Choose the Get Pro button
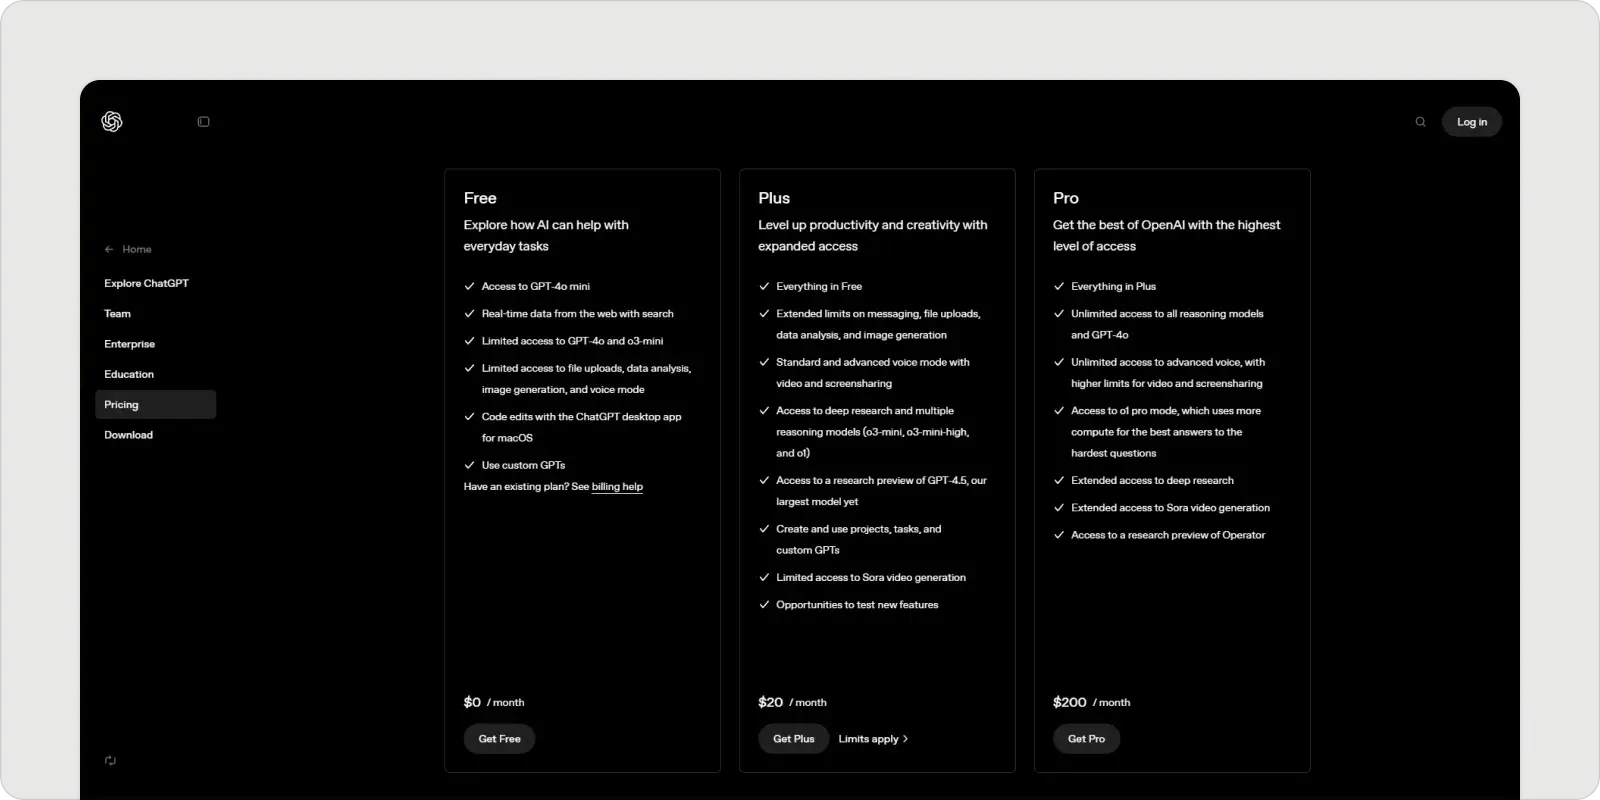Screen dimensions: 1600x800 click(x=1086, y=739)
